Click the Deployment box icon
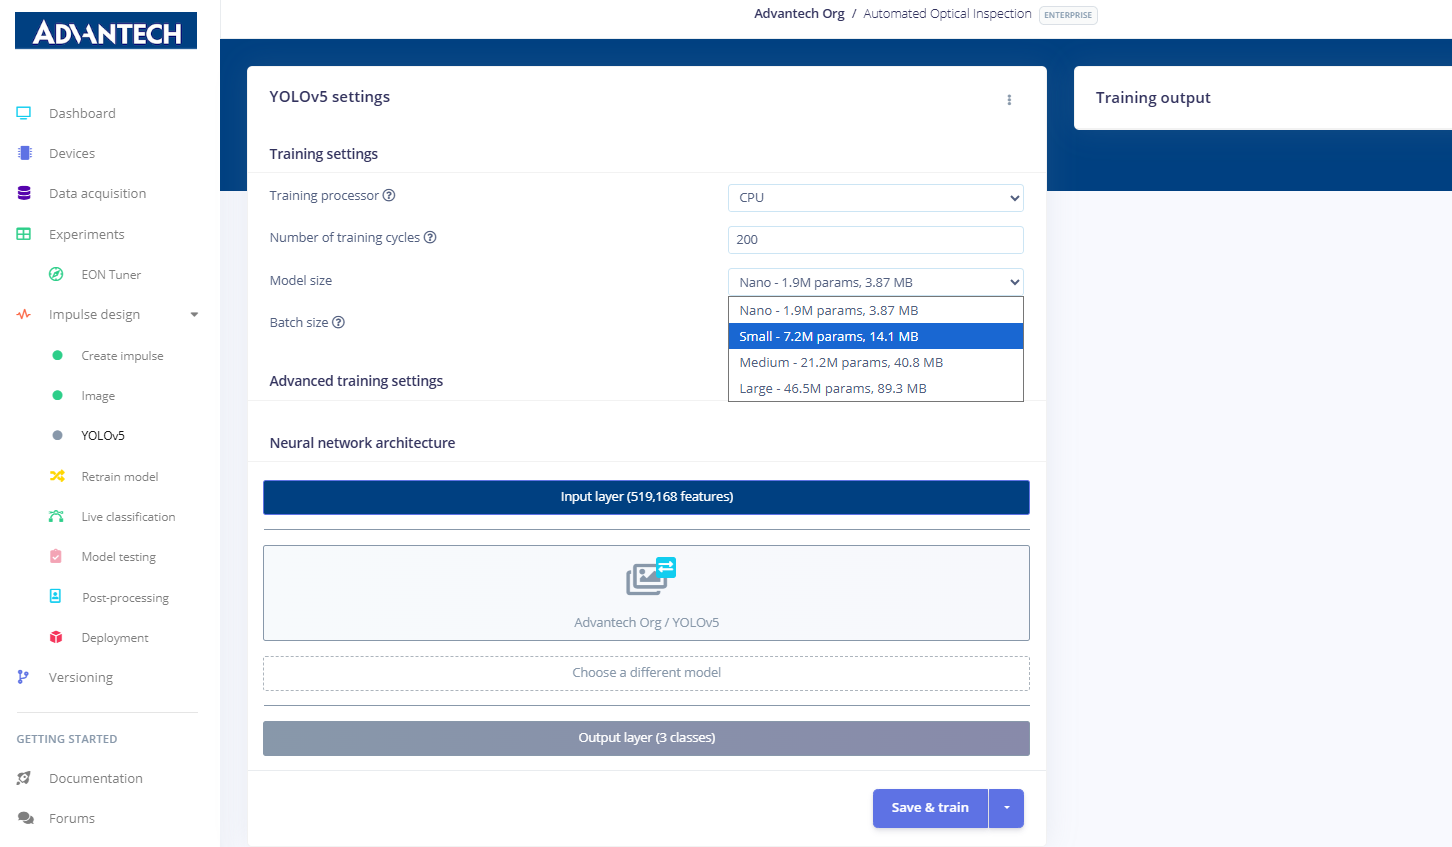This screenshot has width=1452, height=847. (56, 637)
